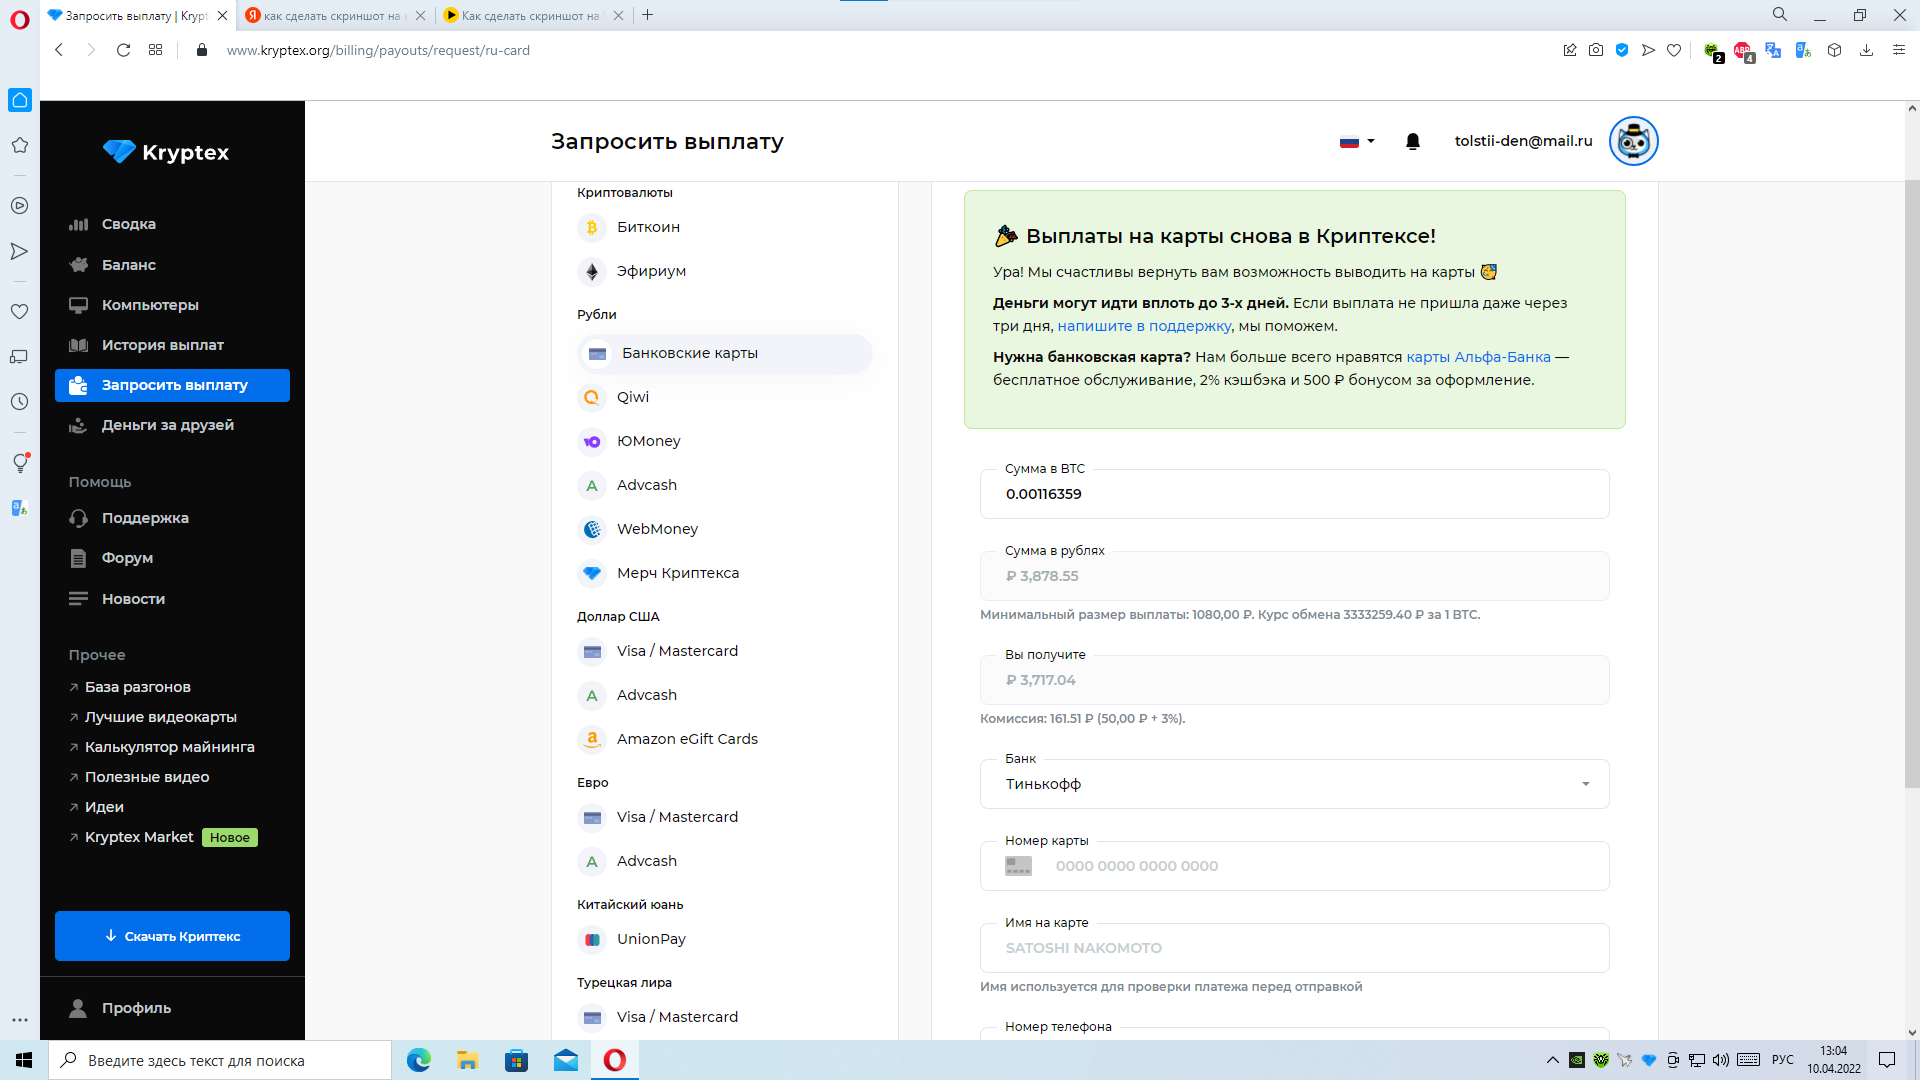The width and height of the screenshot is (1920, 1080).
Task: Click the Скачать Криптекс download button
Action: pos(172,936)
